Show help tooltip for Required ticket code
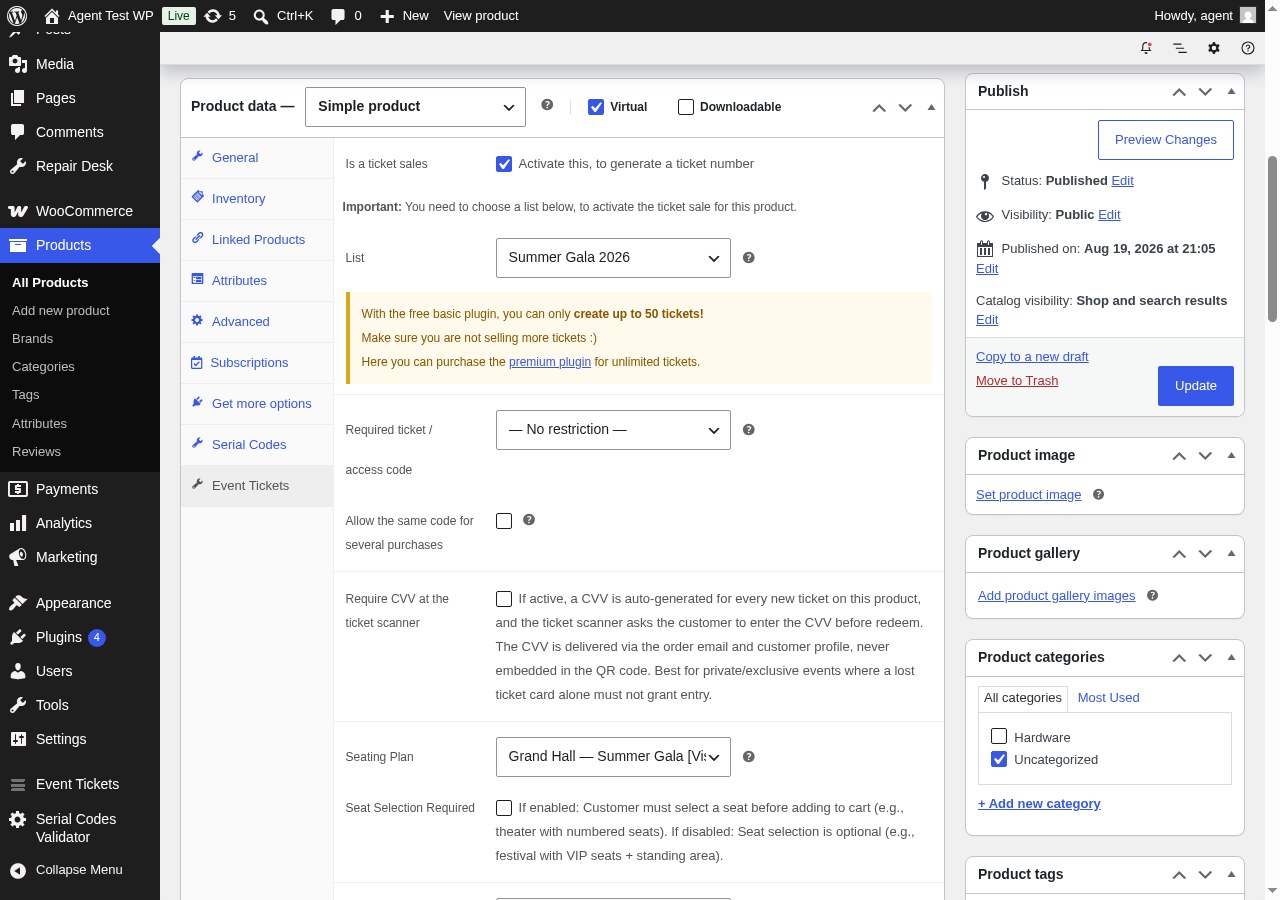The image size is (1280, 900). [x=749, y=429]
